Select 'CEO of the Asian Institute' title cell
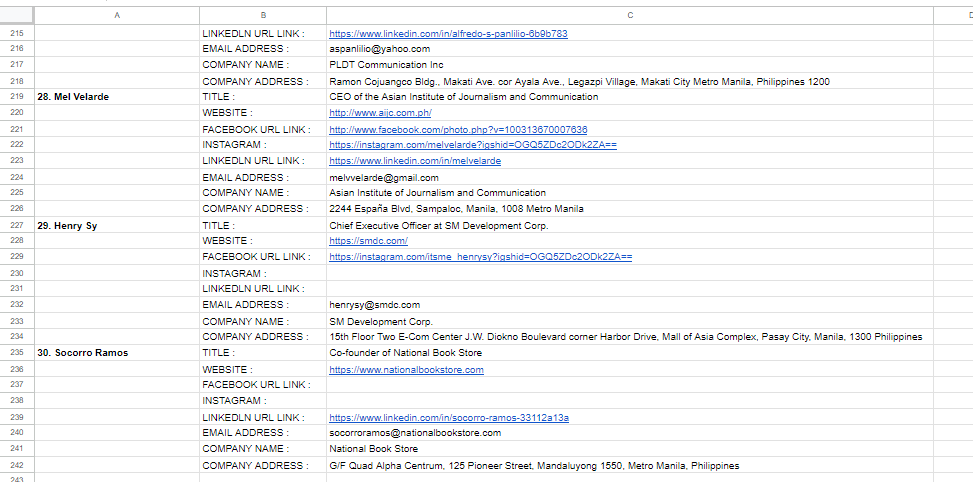Image resolution: width=973 pixels, height=482 pixels. [630, 97]
